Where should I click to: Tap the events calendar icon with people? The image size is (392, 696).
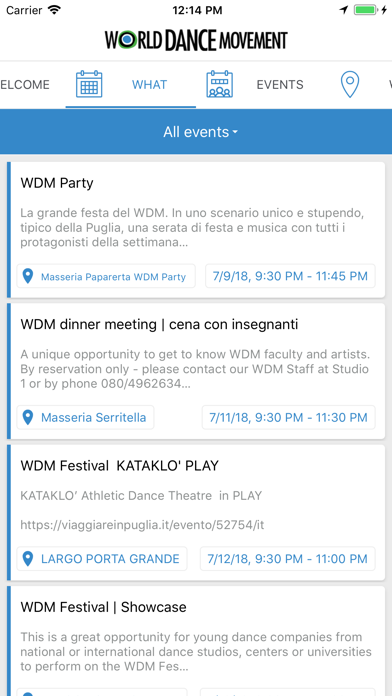pos(220,84)
